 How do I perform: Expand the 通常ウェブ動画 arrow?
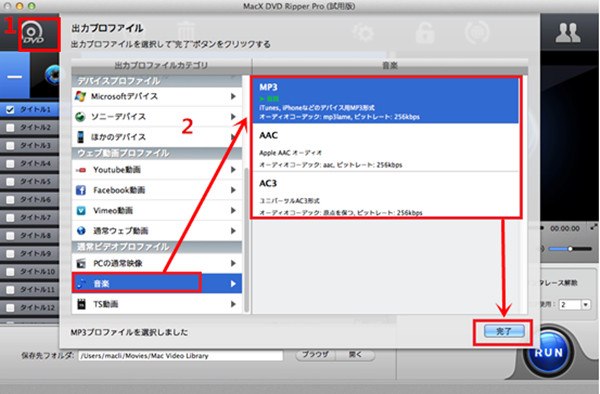pyautogui.click(x=233, y=231)
